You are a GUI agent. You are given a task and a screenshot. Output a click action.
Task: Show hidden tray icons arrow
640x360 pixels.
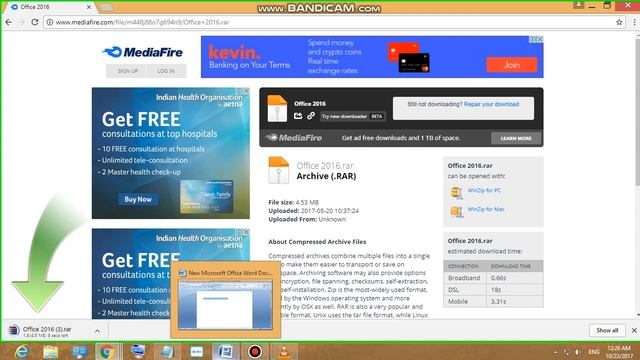coord(555,352)
